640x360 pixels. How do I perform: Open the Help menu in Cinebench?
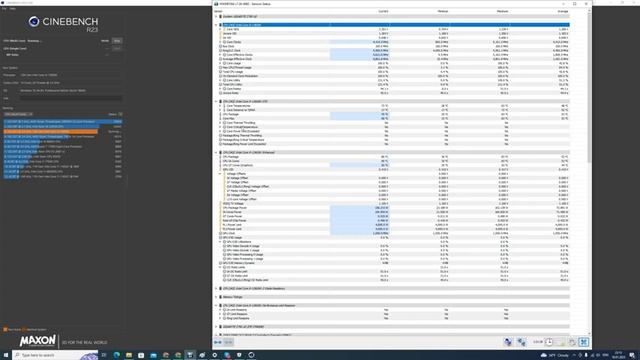coord(13,8)
